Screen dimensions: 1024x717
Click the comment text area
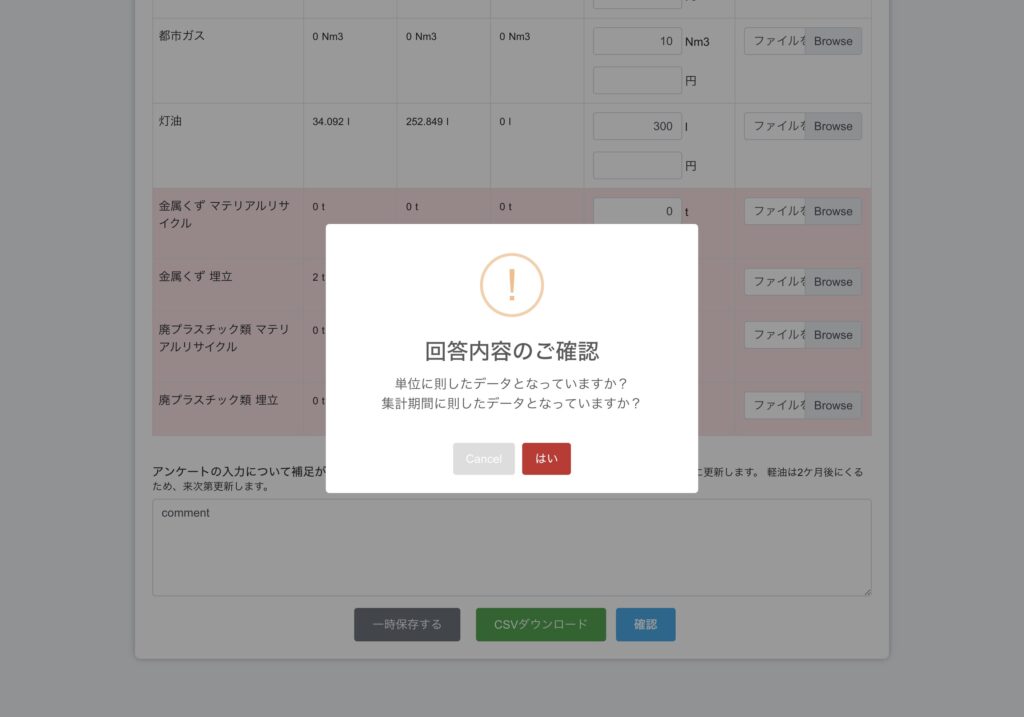(x=511, y=547)
